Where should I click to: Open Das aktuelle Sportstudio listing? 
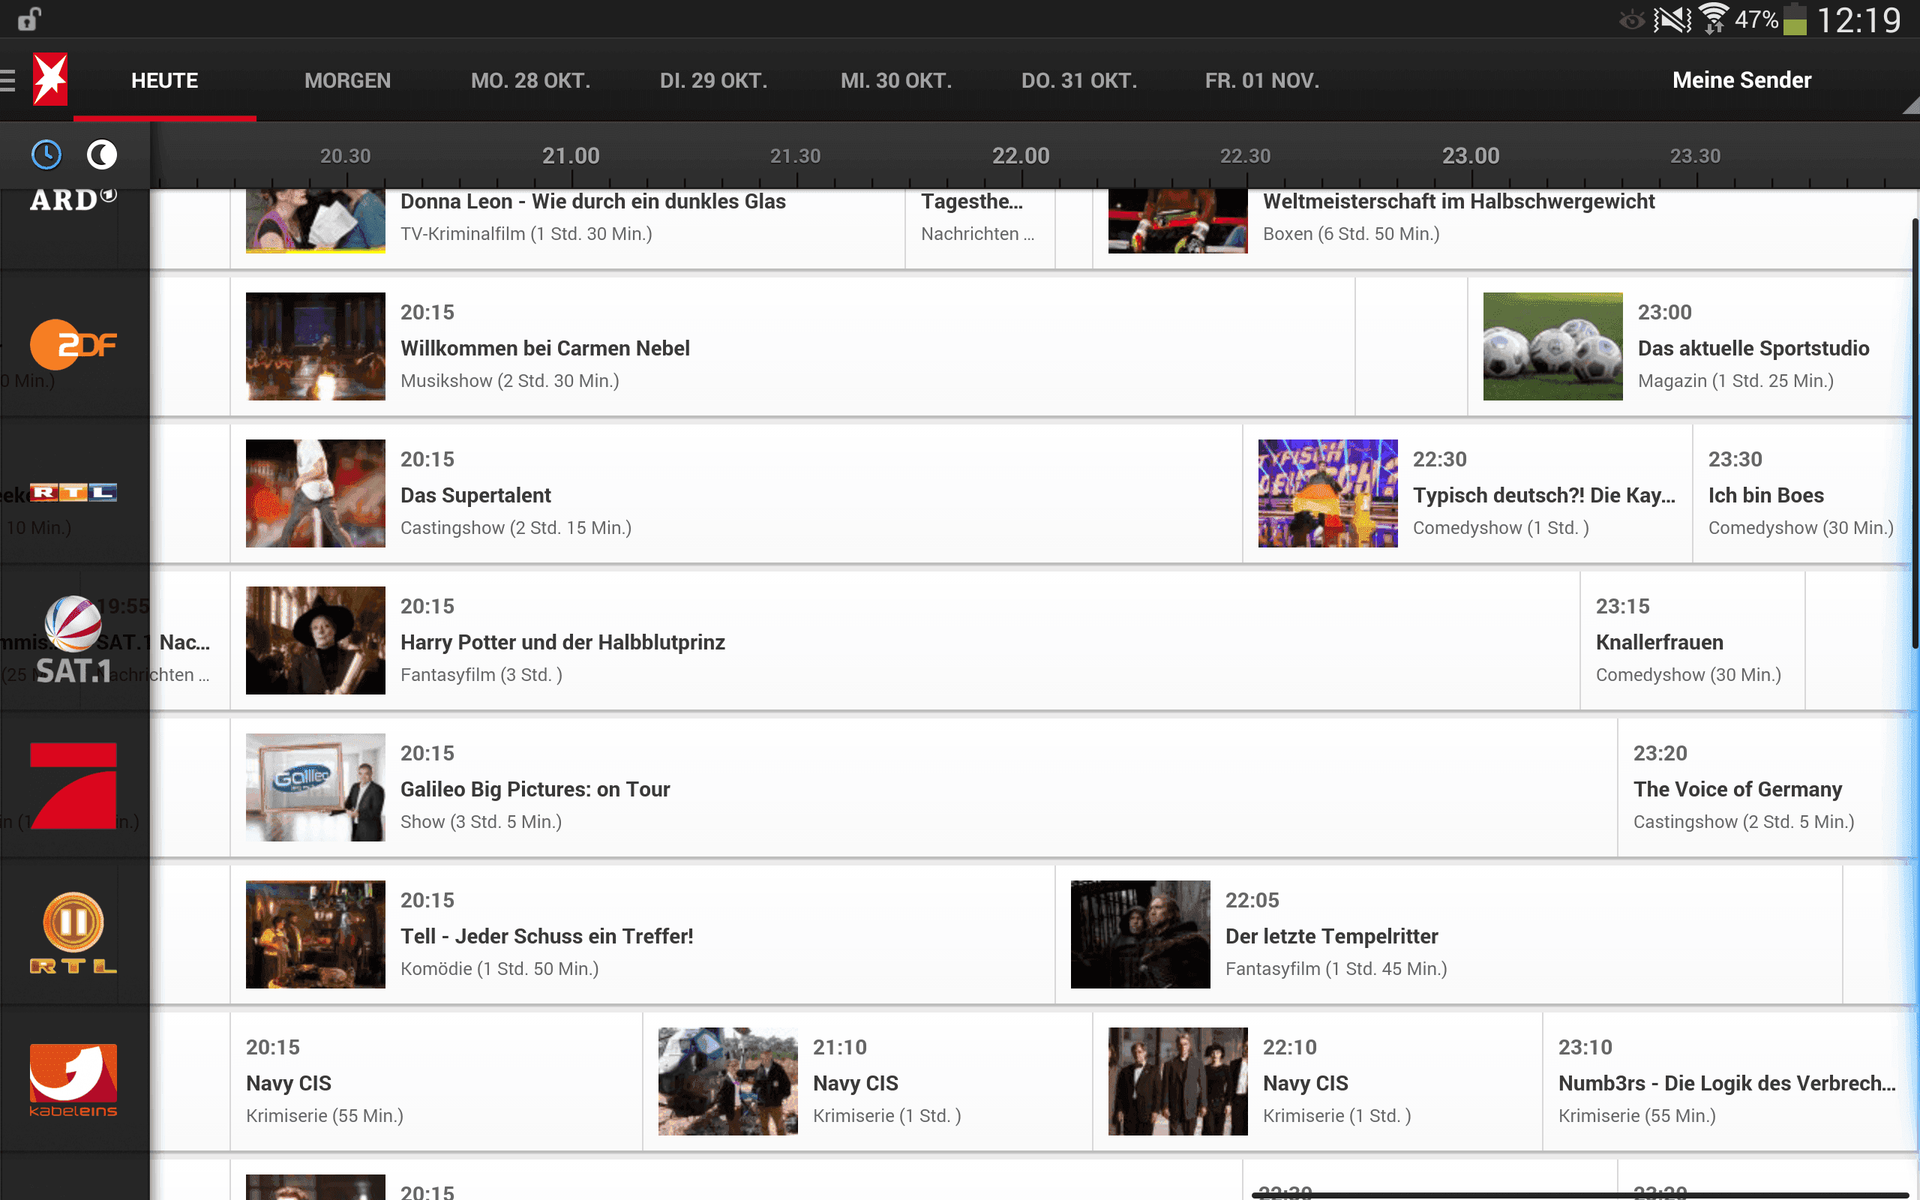(x=1690, y=346)
